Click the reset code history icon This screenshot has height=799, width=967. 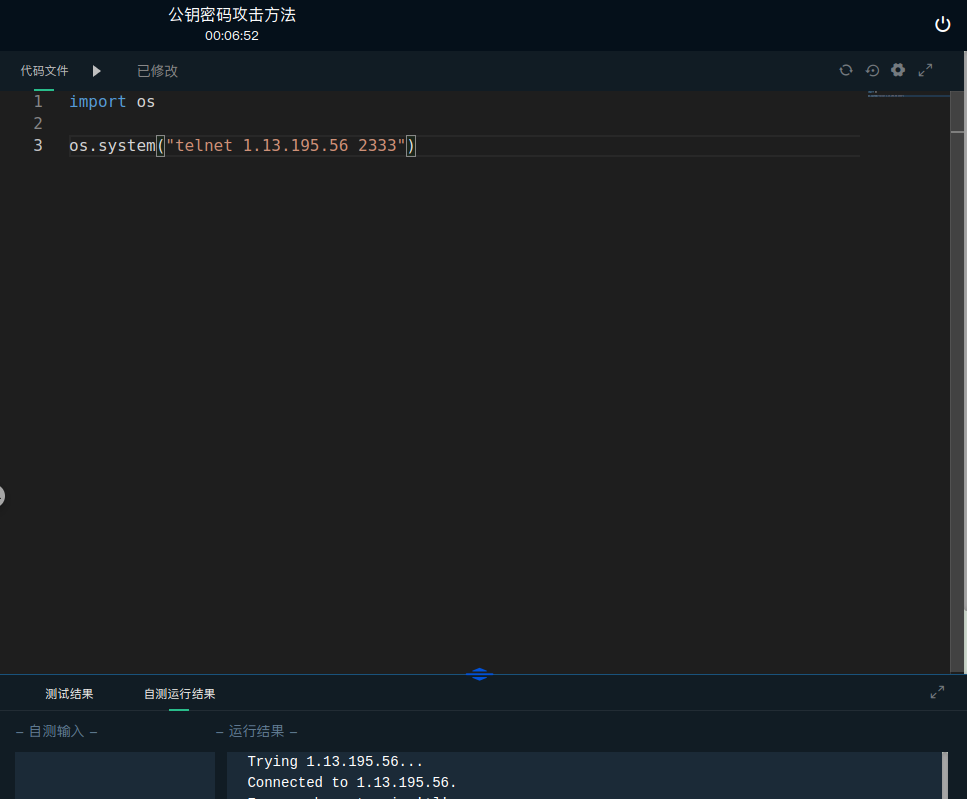coord(872,70)
